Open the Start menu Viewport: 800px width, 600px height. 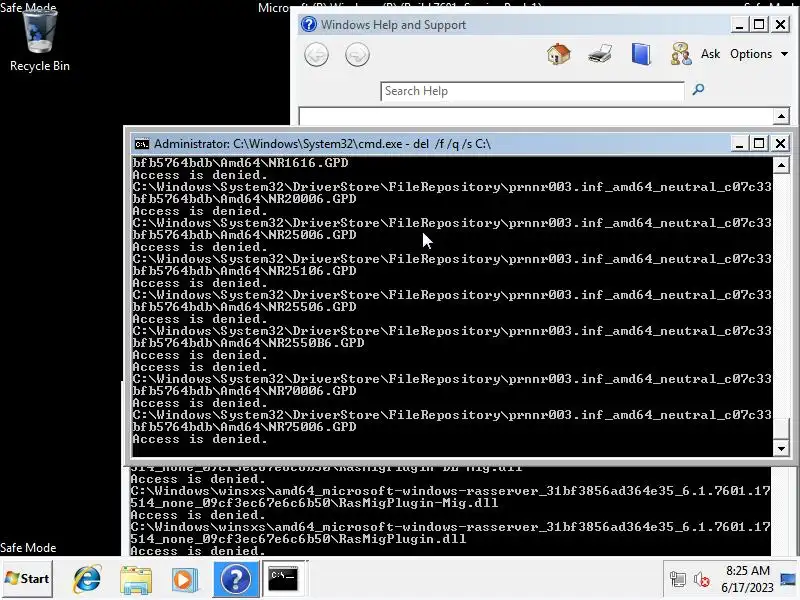tap(28, 579)
